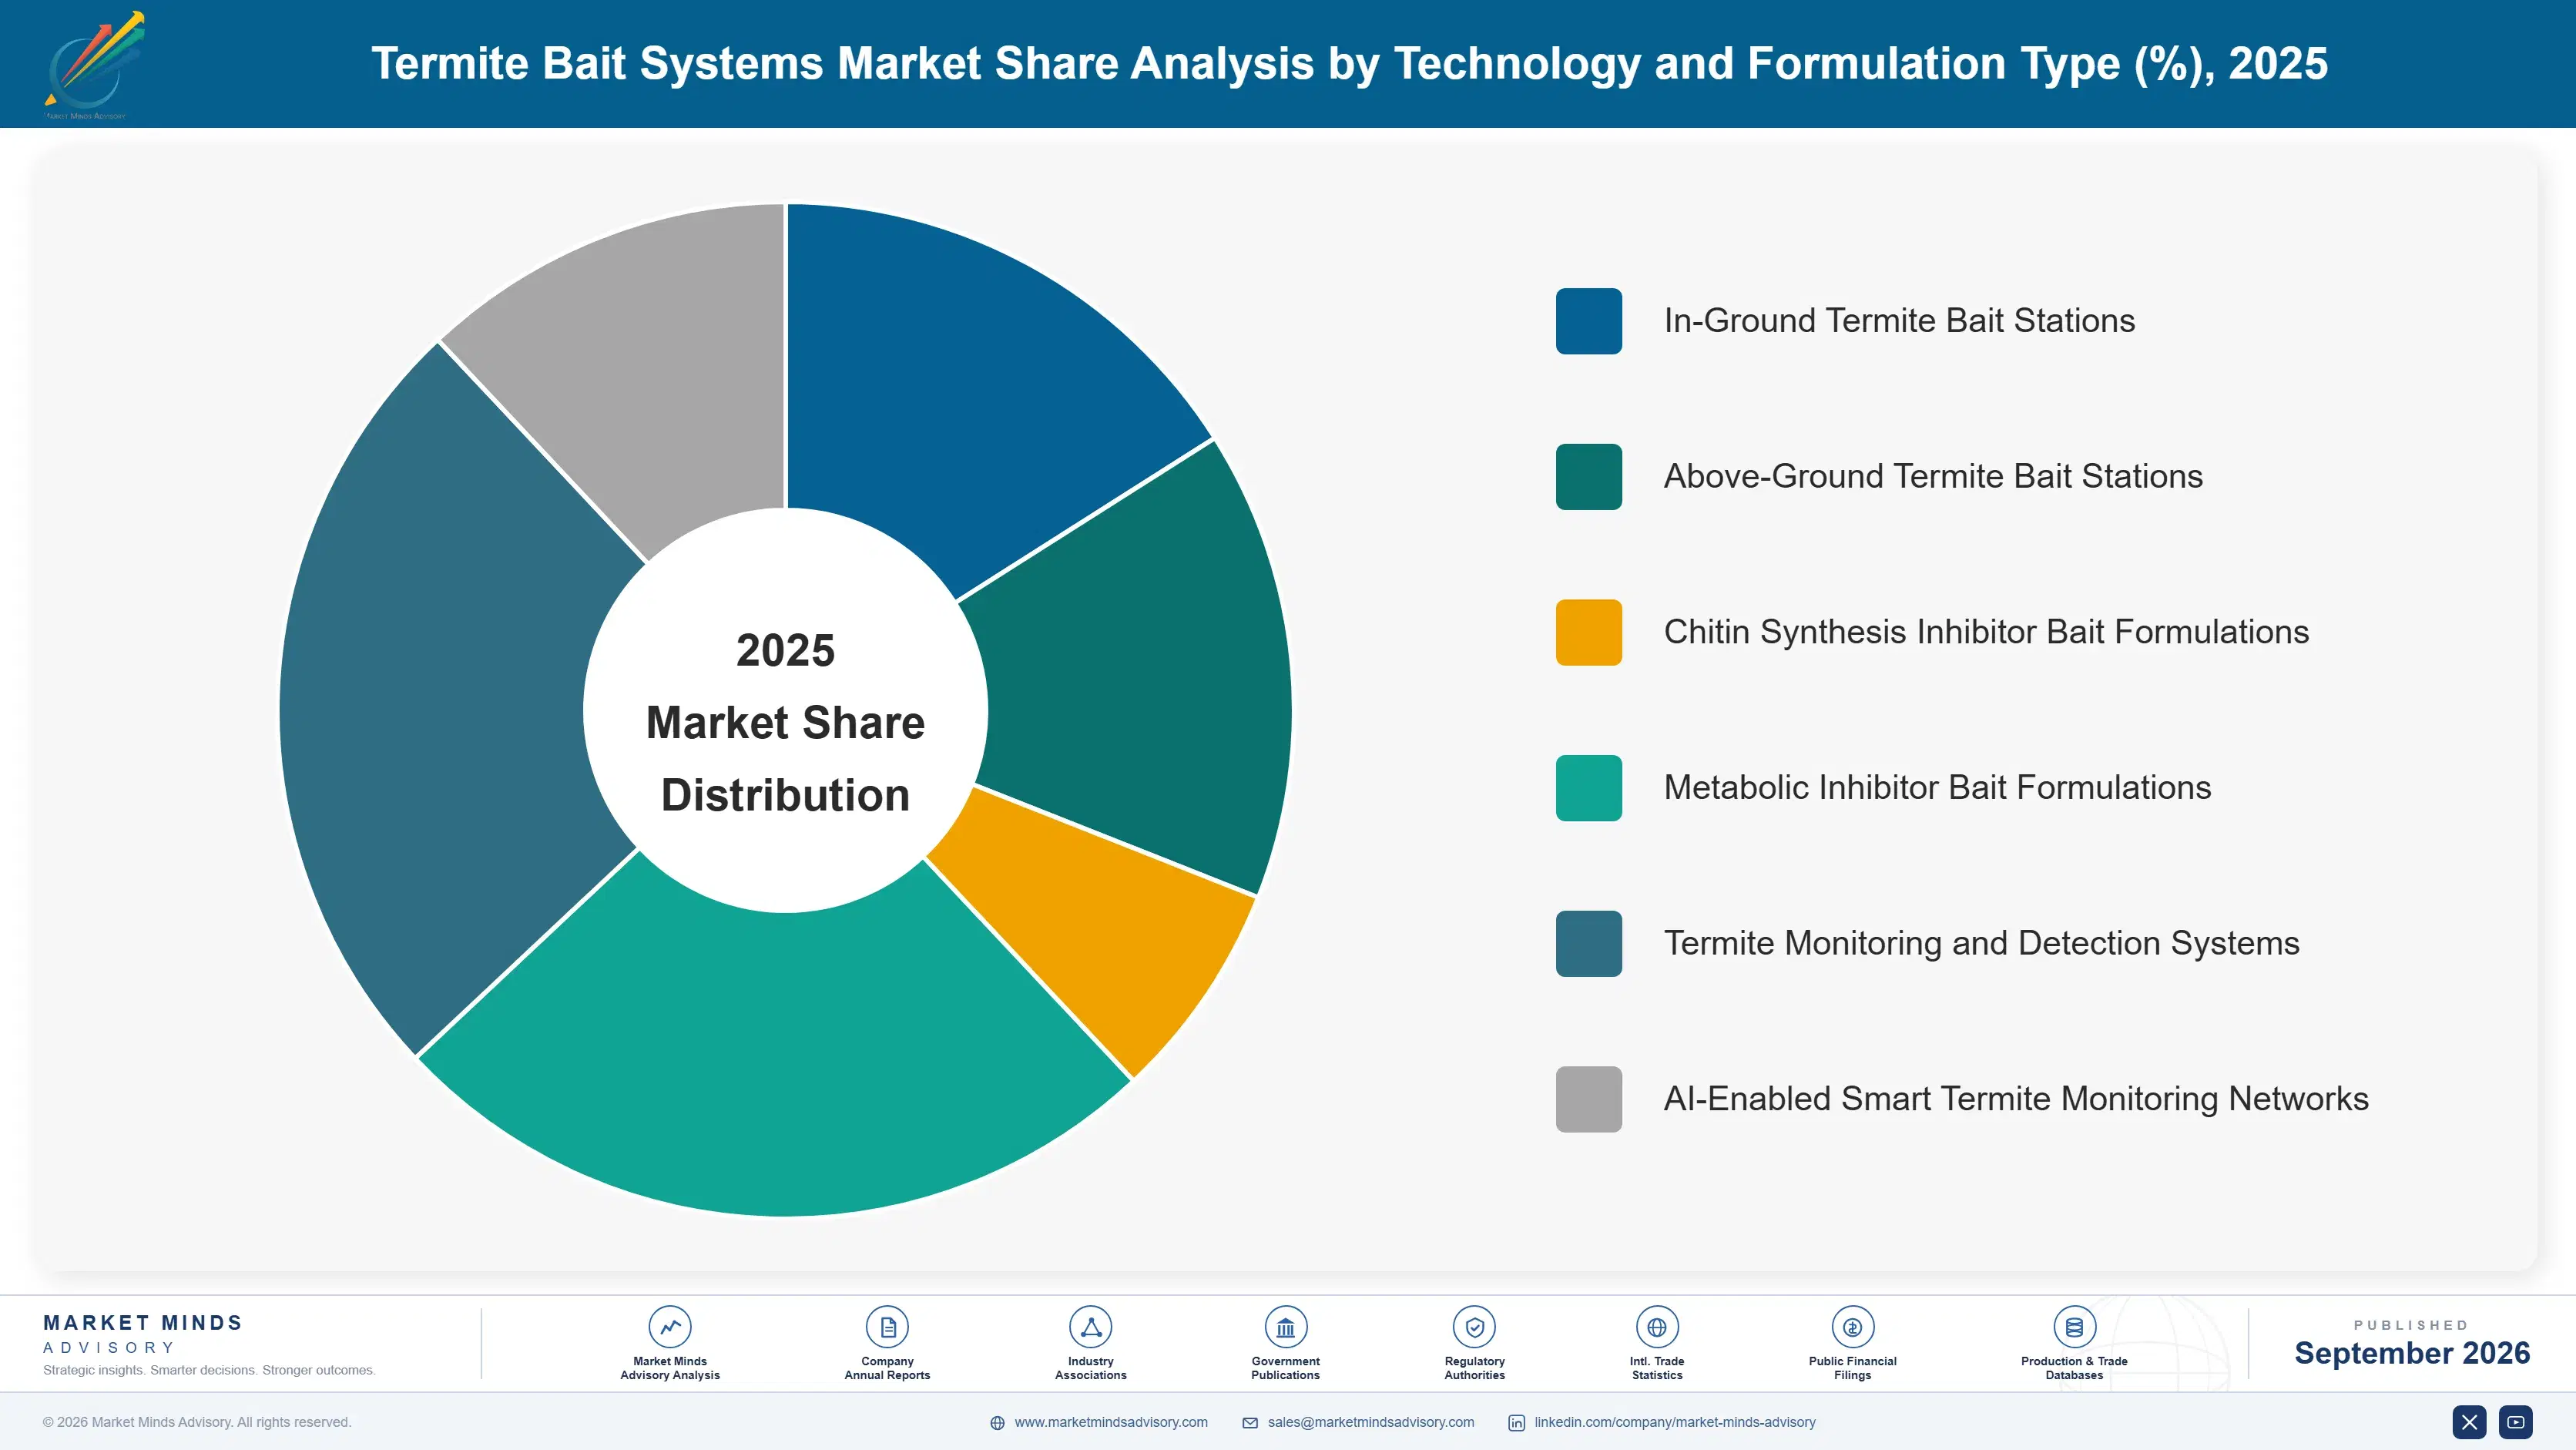Click 'Metabolic Inhibitor Bait Formulations' legend text
The height and width of the screenshot is (1450, 2576).
pyautogui.click(x=1937, y=788)
